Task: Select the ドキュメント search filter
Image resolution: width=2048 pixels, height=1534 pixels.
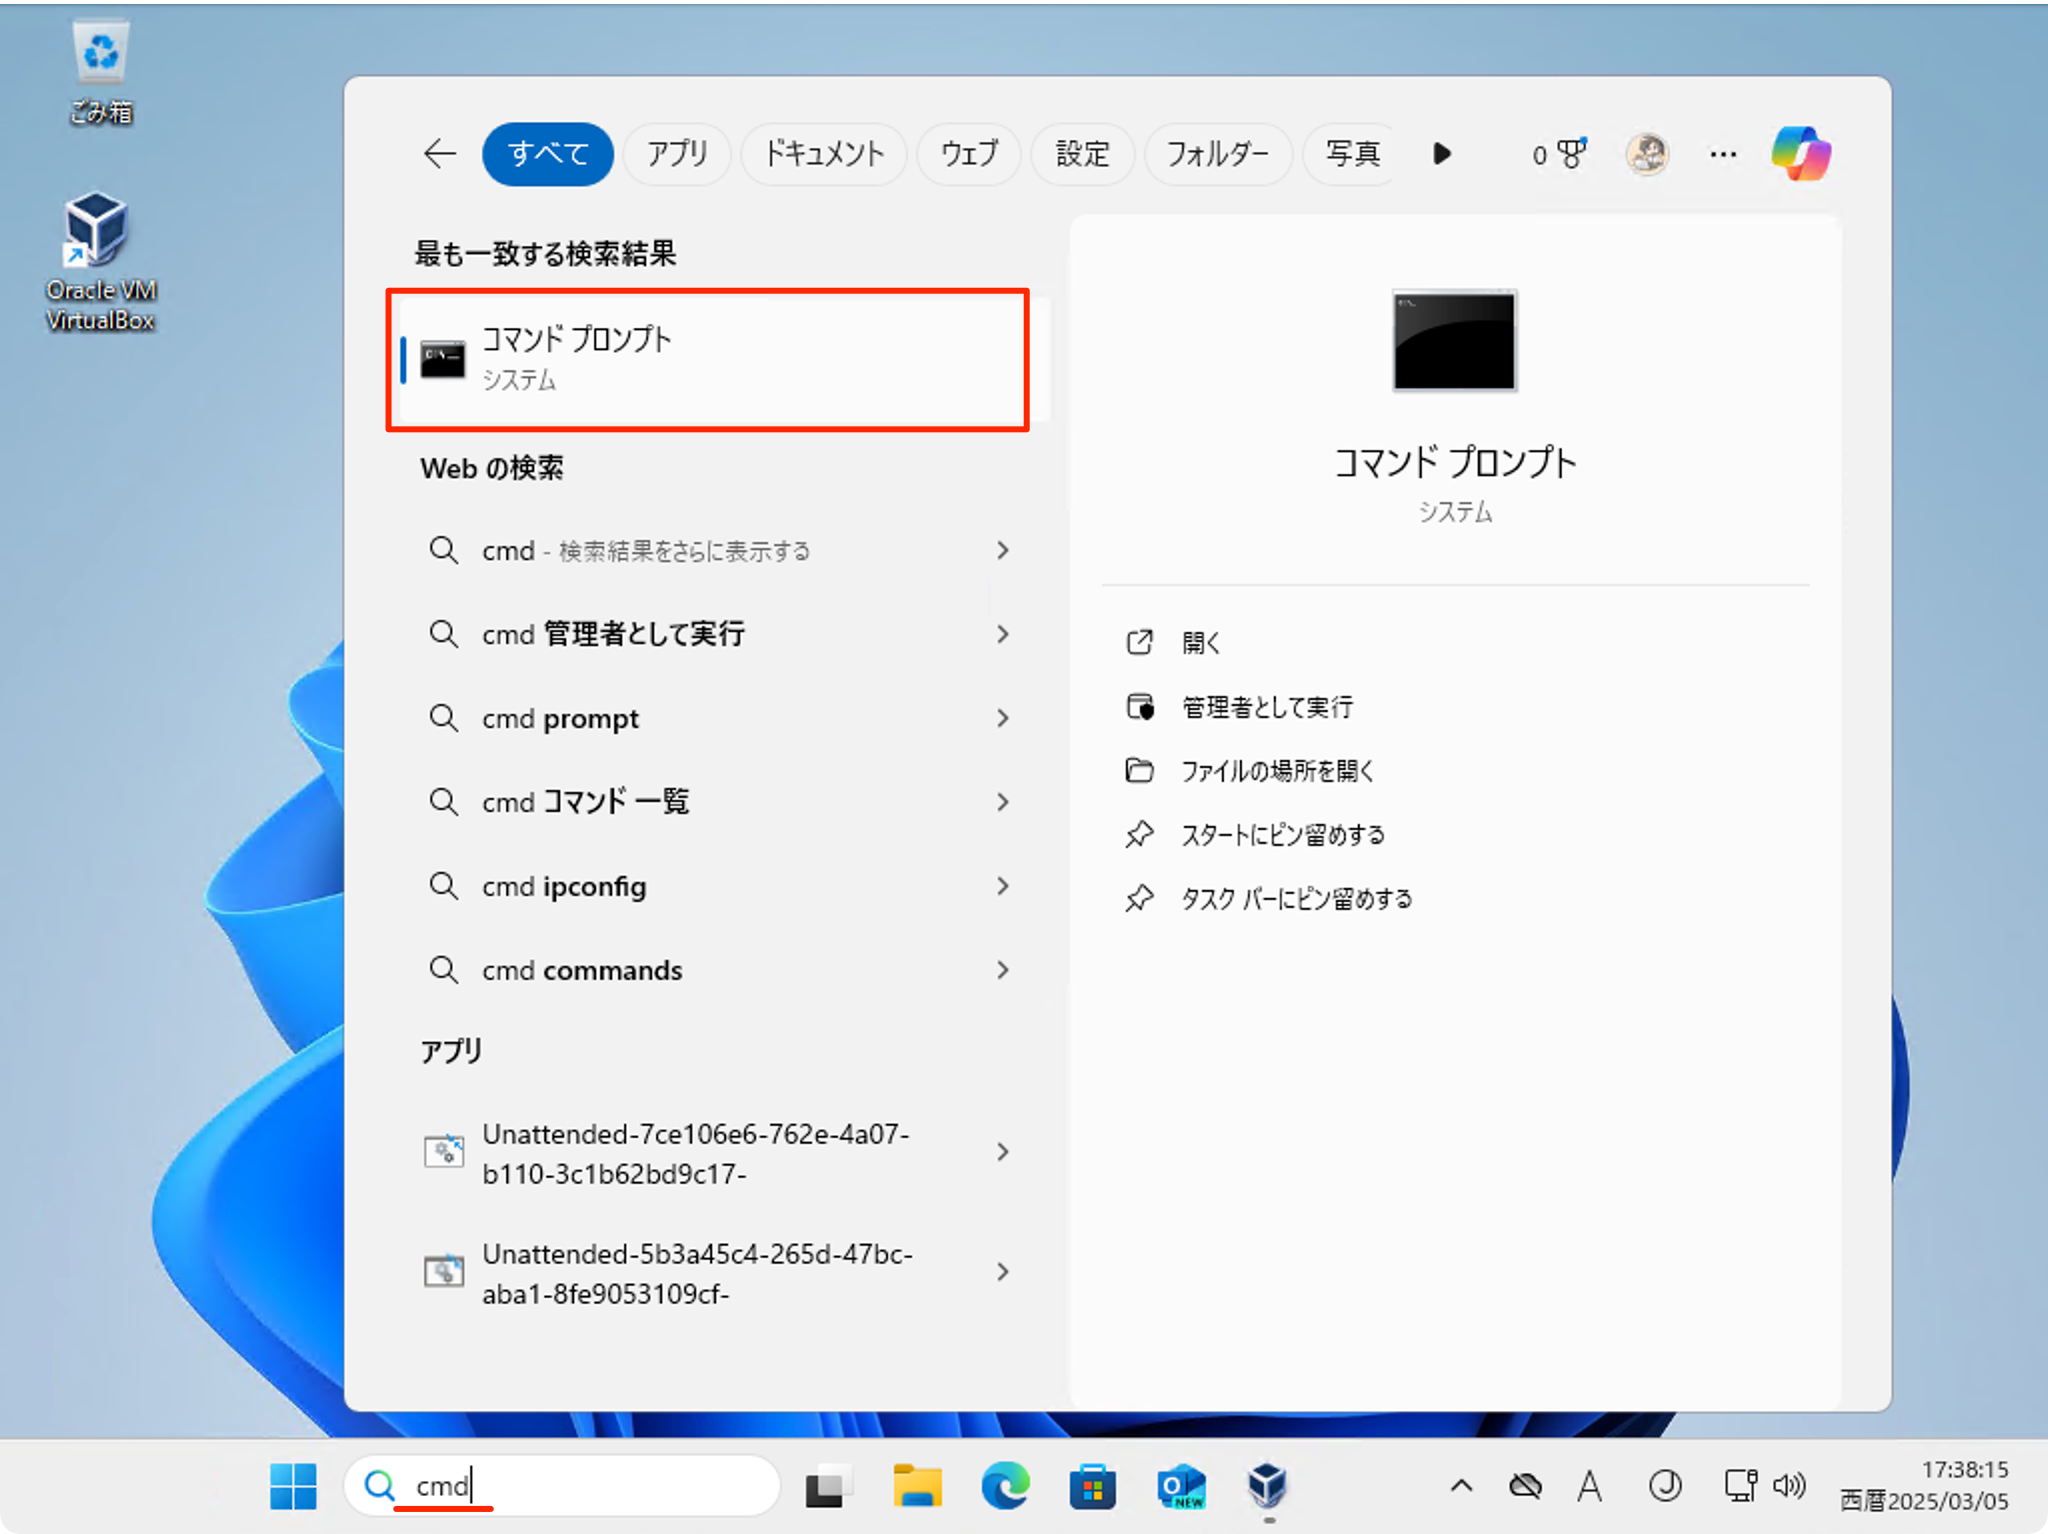Action: pos(823,153)
